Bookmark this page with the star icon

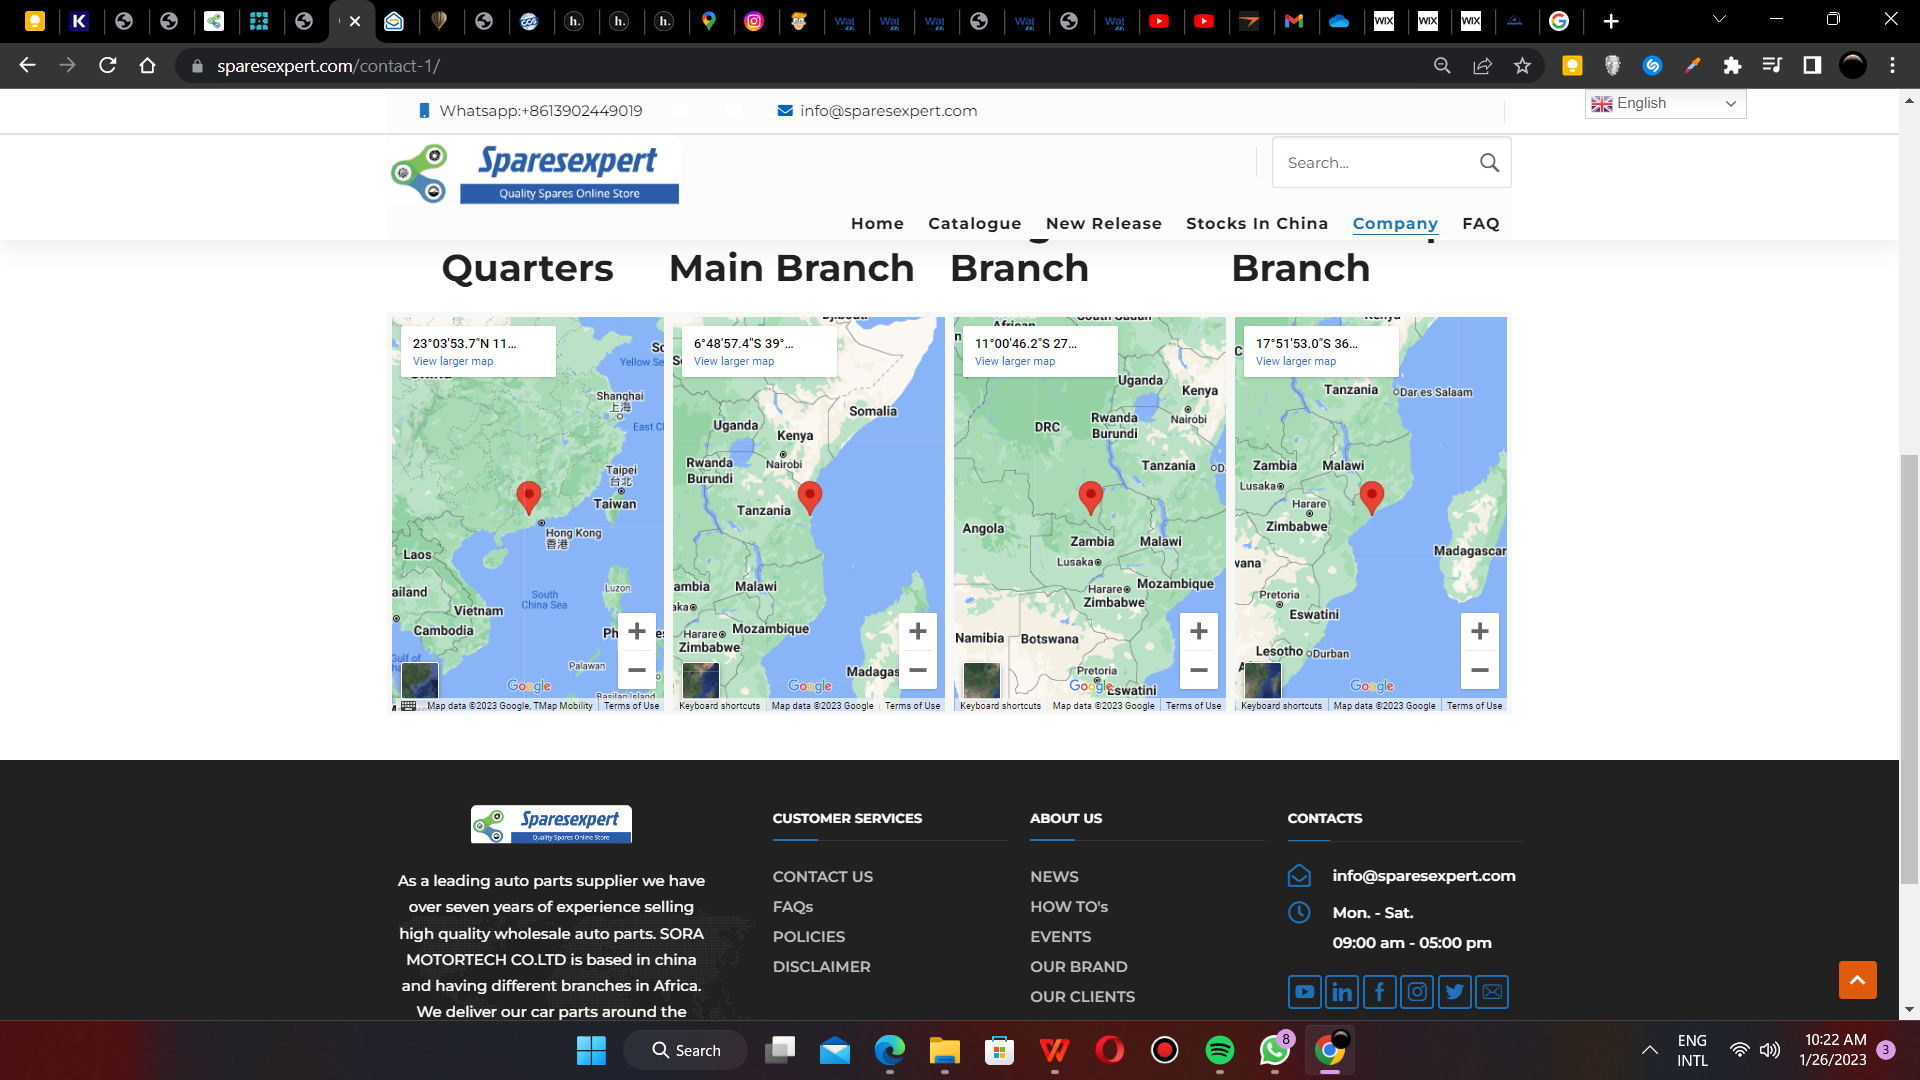1522,66
